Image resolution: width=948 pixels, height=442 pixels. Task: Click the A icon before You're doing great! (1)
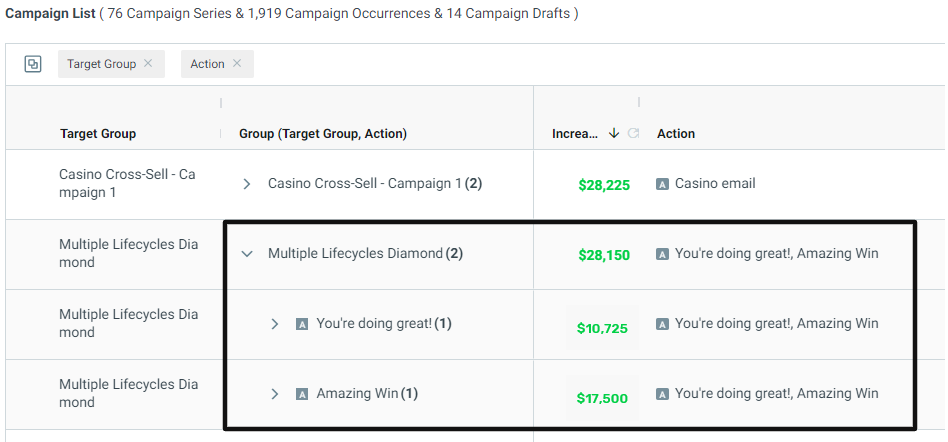click(302, 324)
